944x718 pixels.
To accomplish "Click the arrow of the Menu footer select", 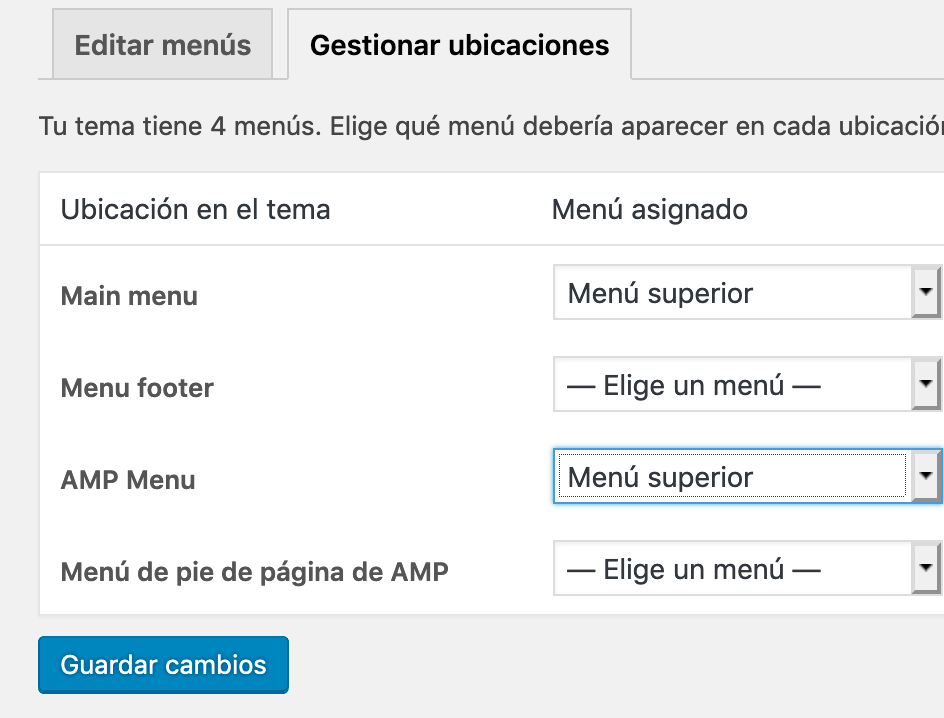I will (x=926, y=385).
